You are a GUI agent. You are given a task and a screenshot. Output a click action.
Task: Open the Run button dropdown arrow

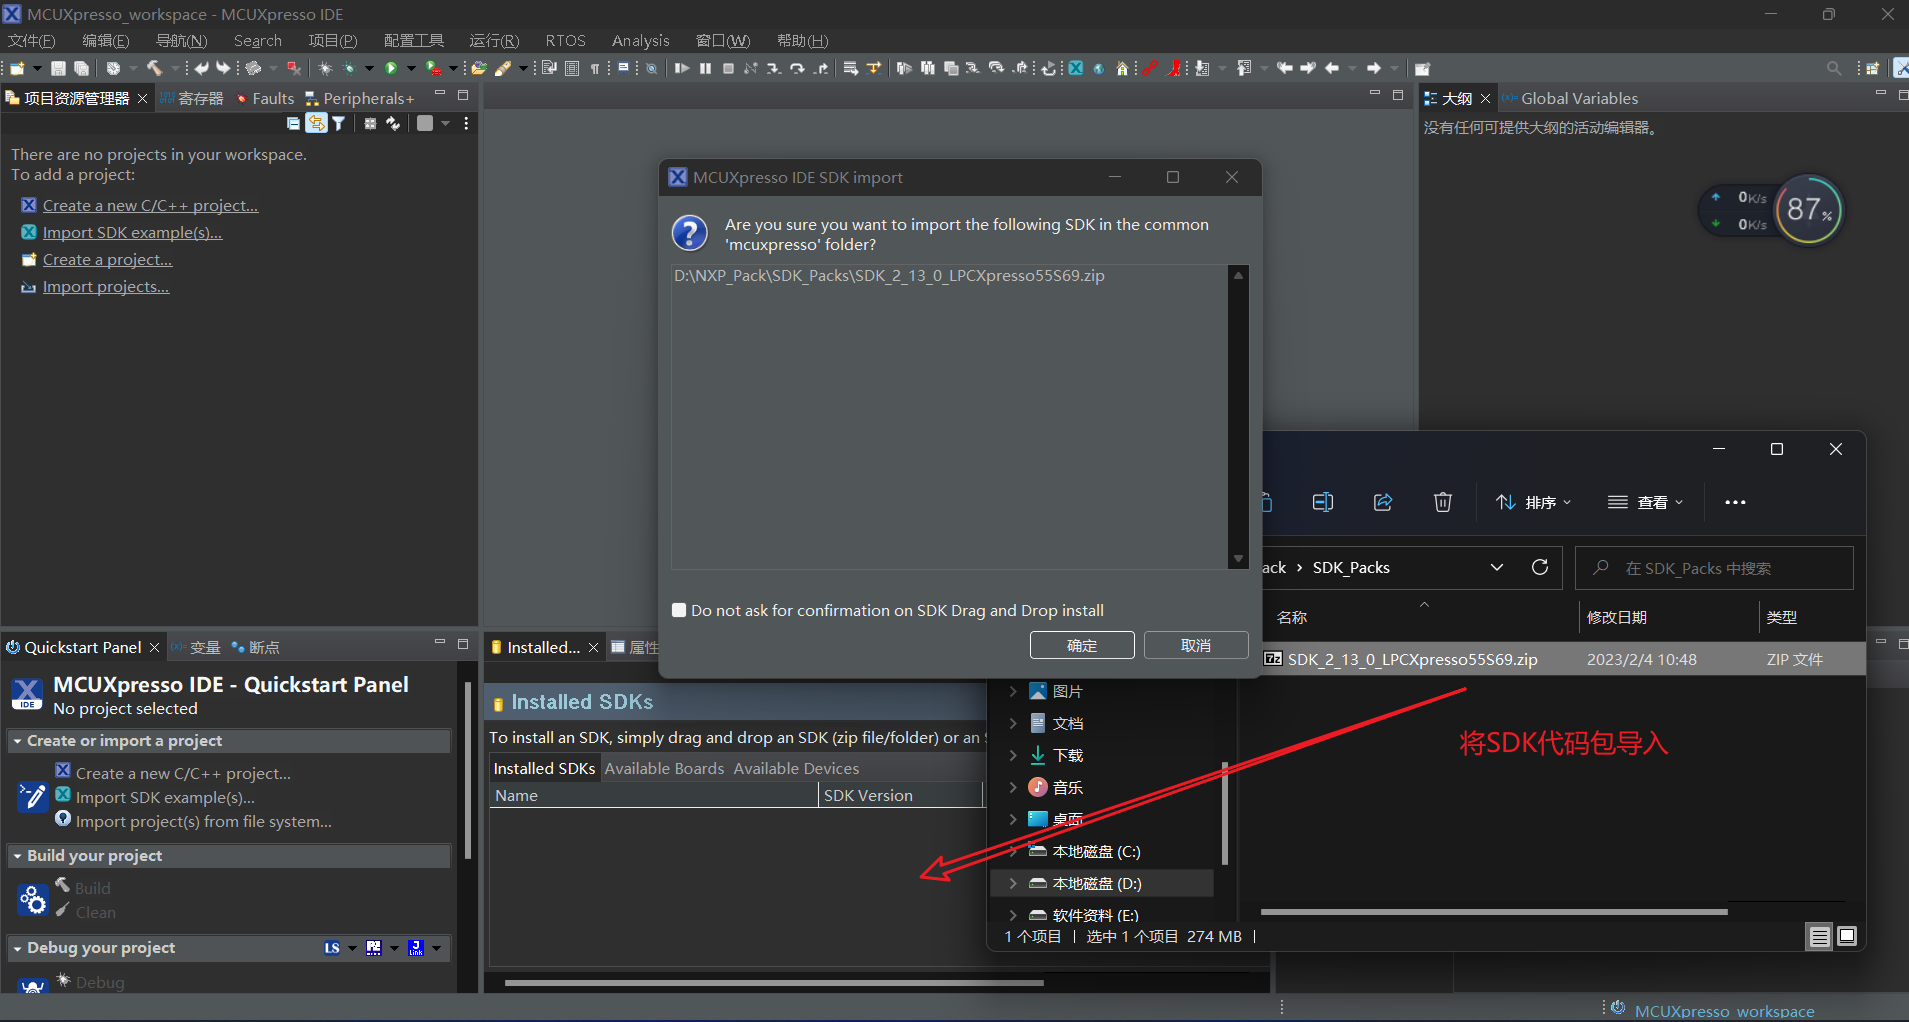[410, 68]
